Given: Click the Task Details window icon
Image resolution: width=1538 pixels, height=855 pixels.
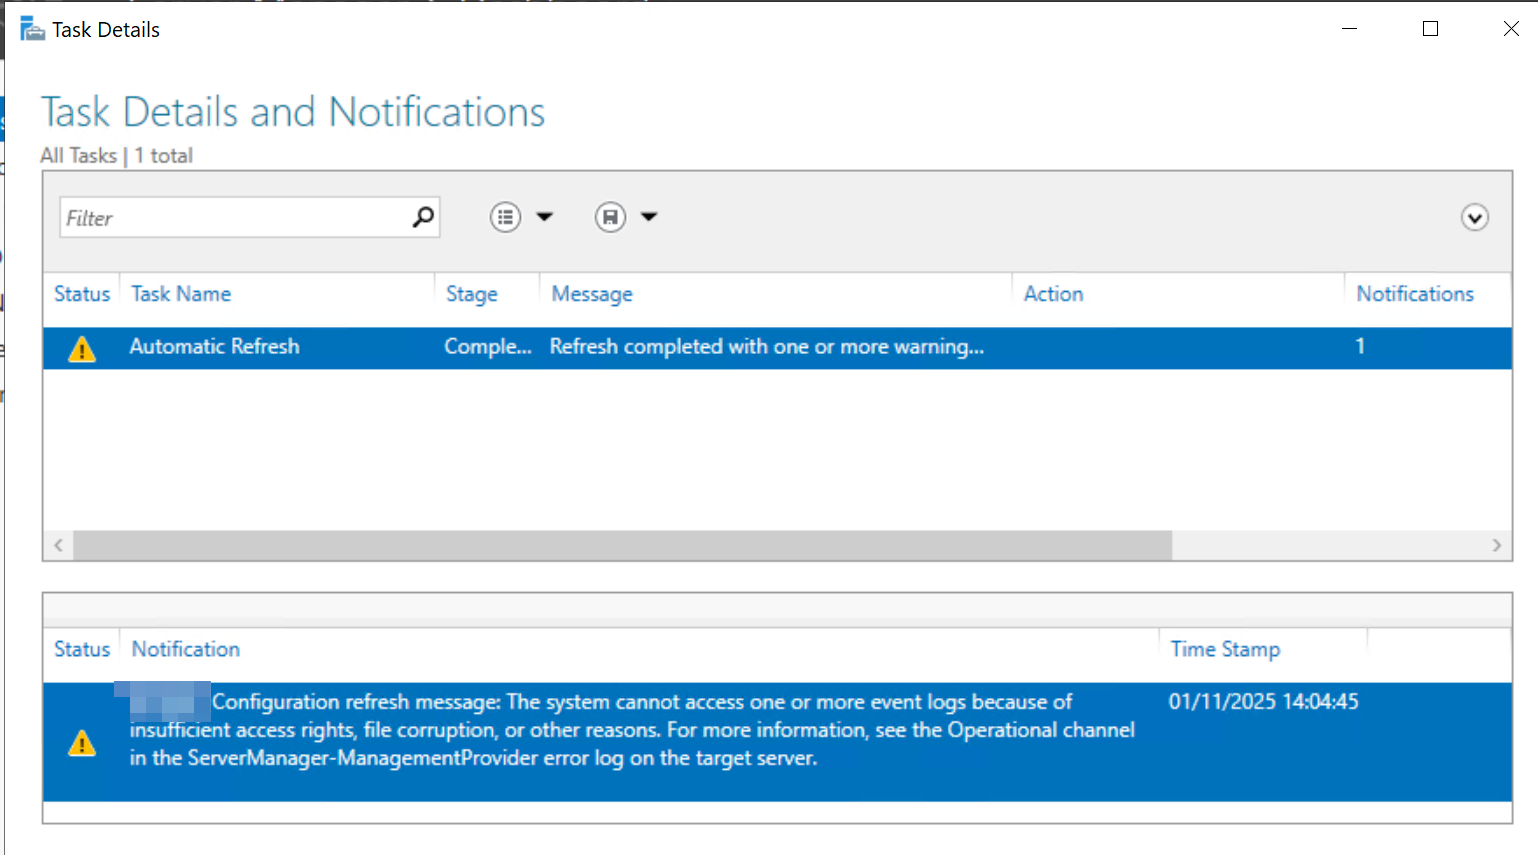Looking at the screenshot, I should click(x=32, y=29).
